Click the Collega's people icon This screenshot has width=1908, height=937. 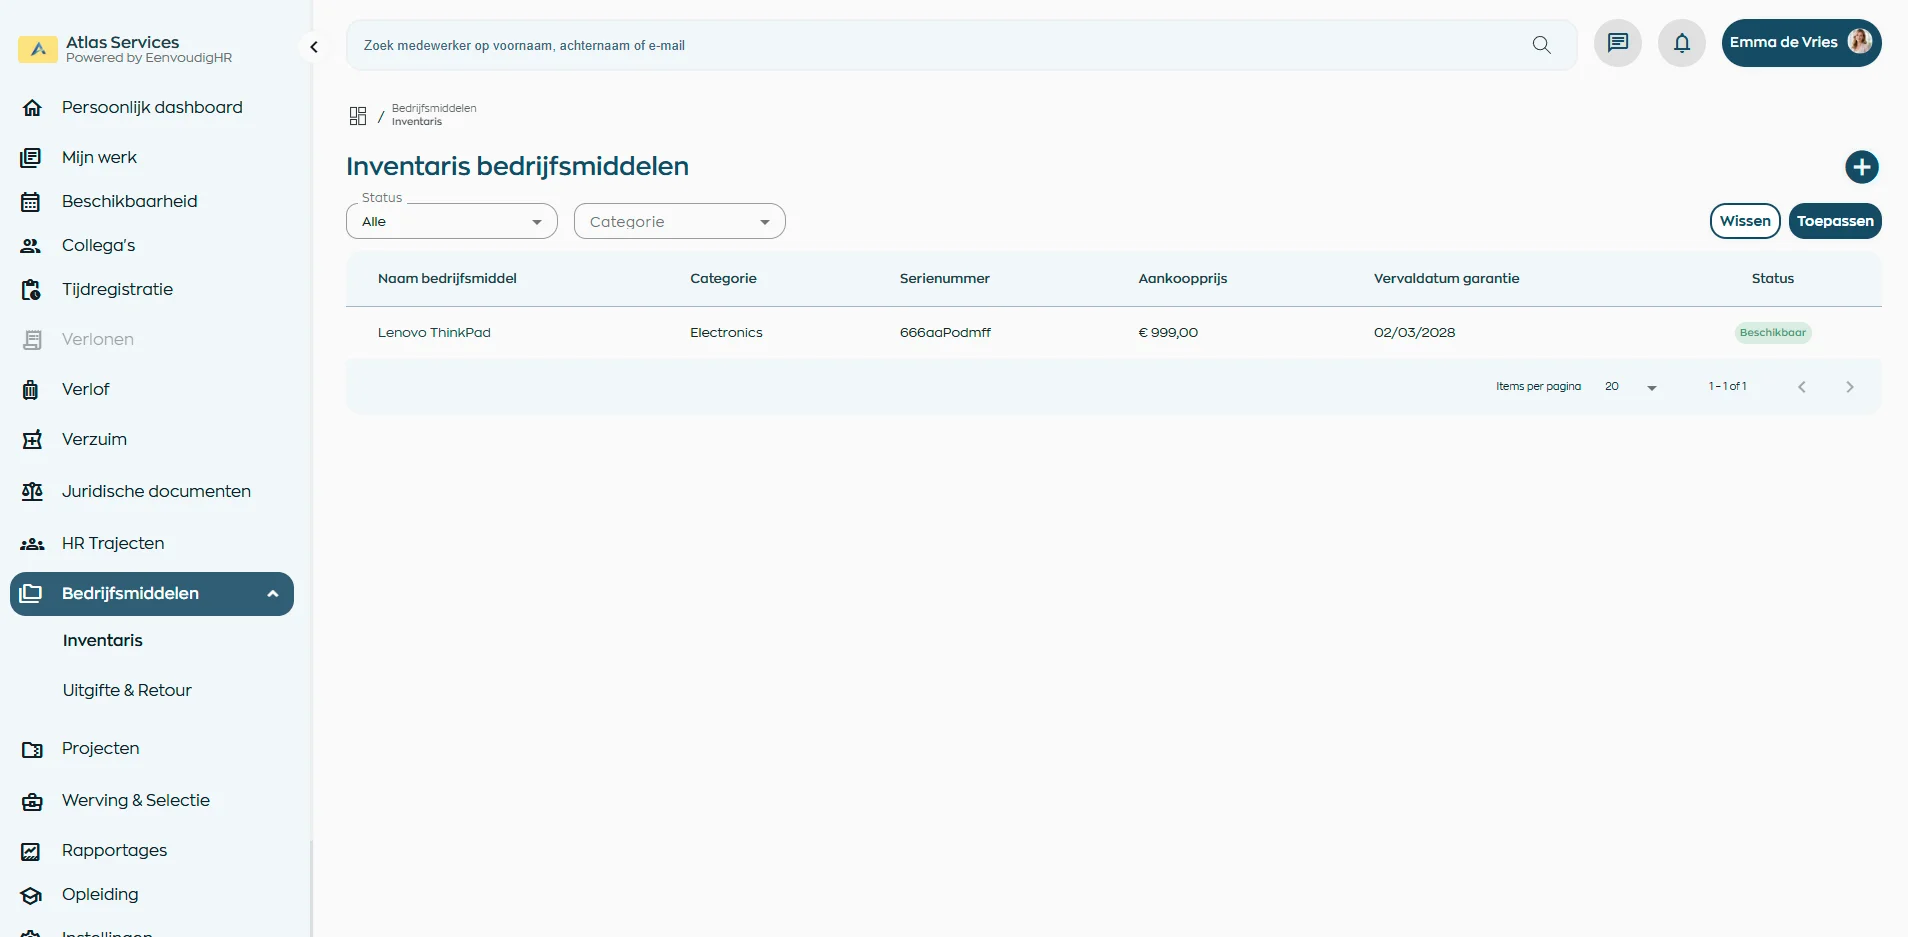tap(31, 246)
